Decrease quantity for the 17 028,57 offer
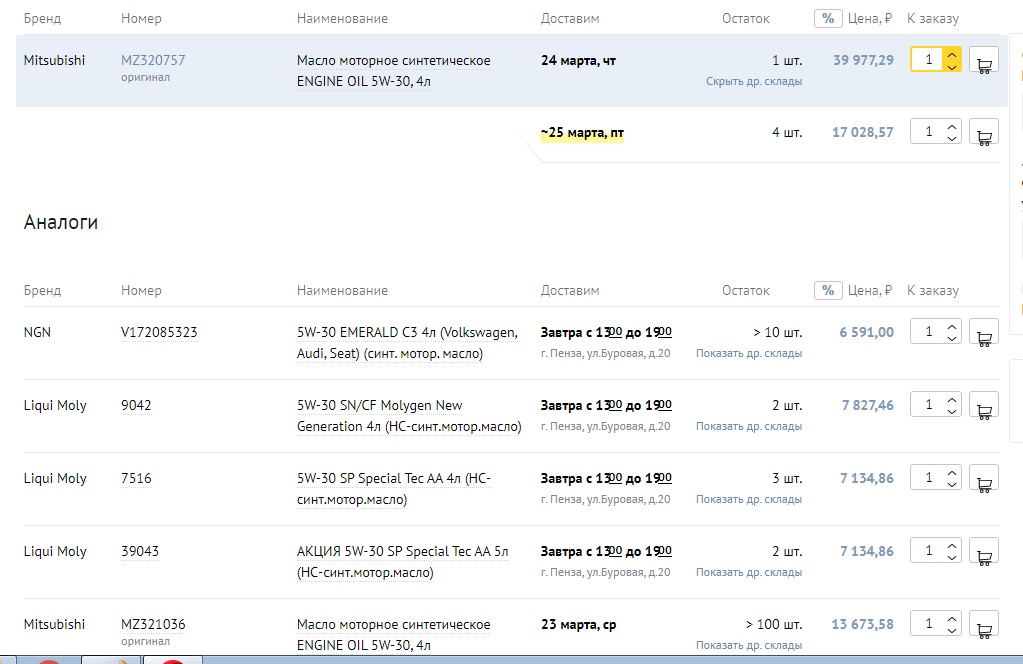The image size is (1023, 664). (952, 138)
